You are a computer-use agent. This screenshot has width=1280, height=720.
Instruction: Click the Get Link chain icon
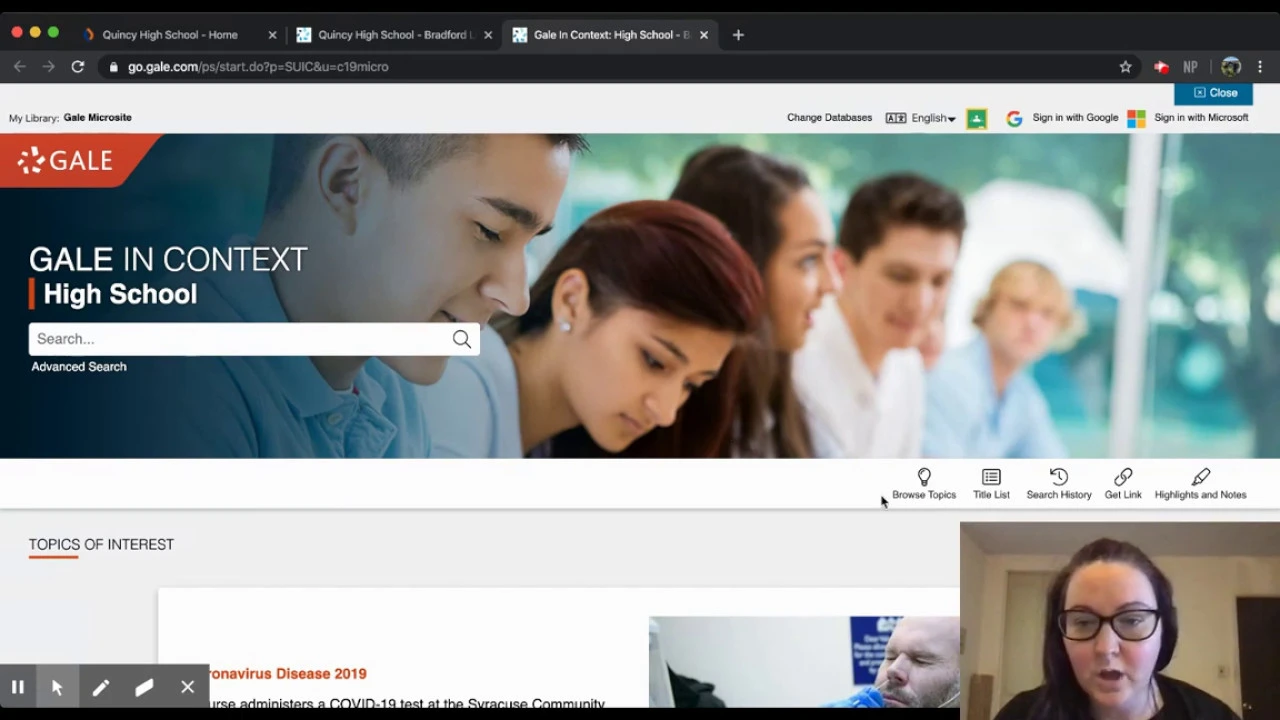[x=1123, y=477]
